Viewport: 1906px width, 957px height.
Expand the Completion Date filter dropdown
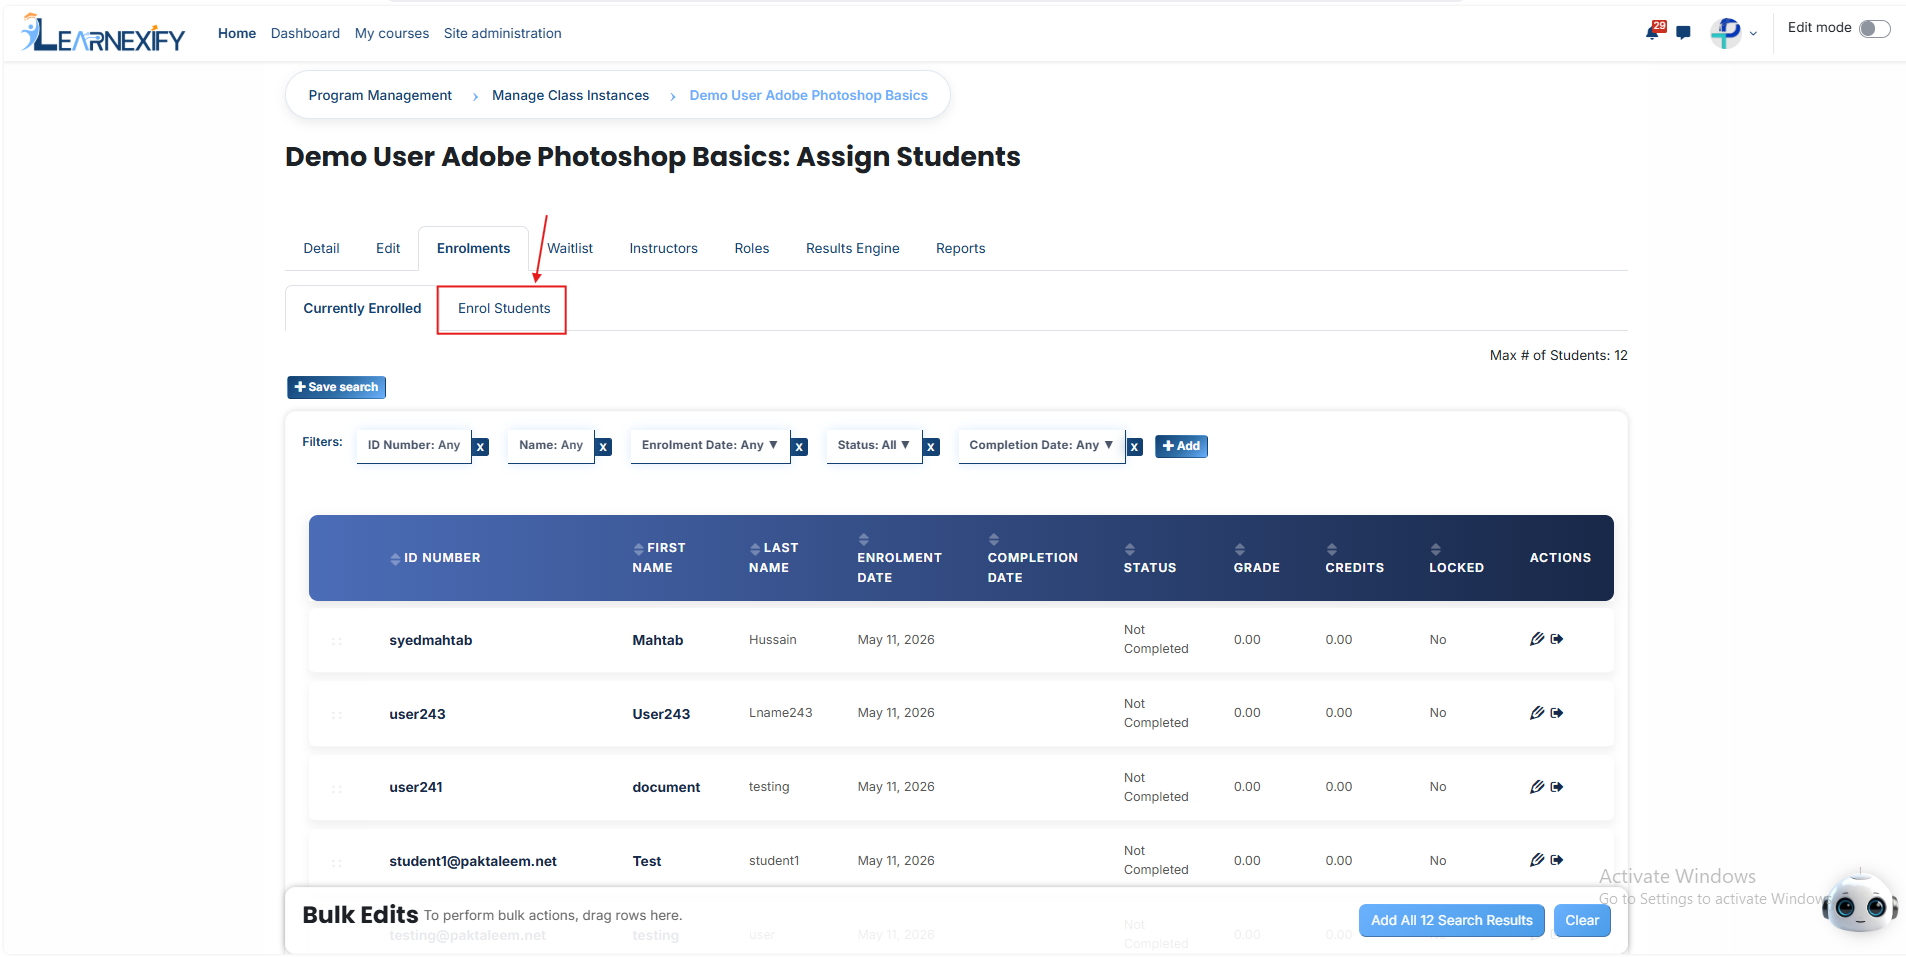(1041, 445)
